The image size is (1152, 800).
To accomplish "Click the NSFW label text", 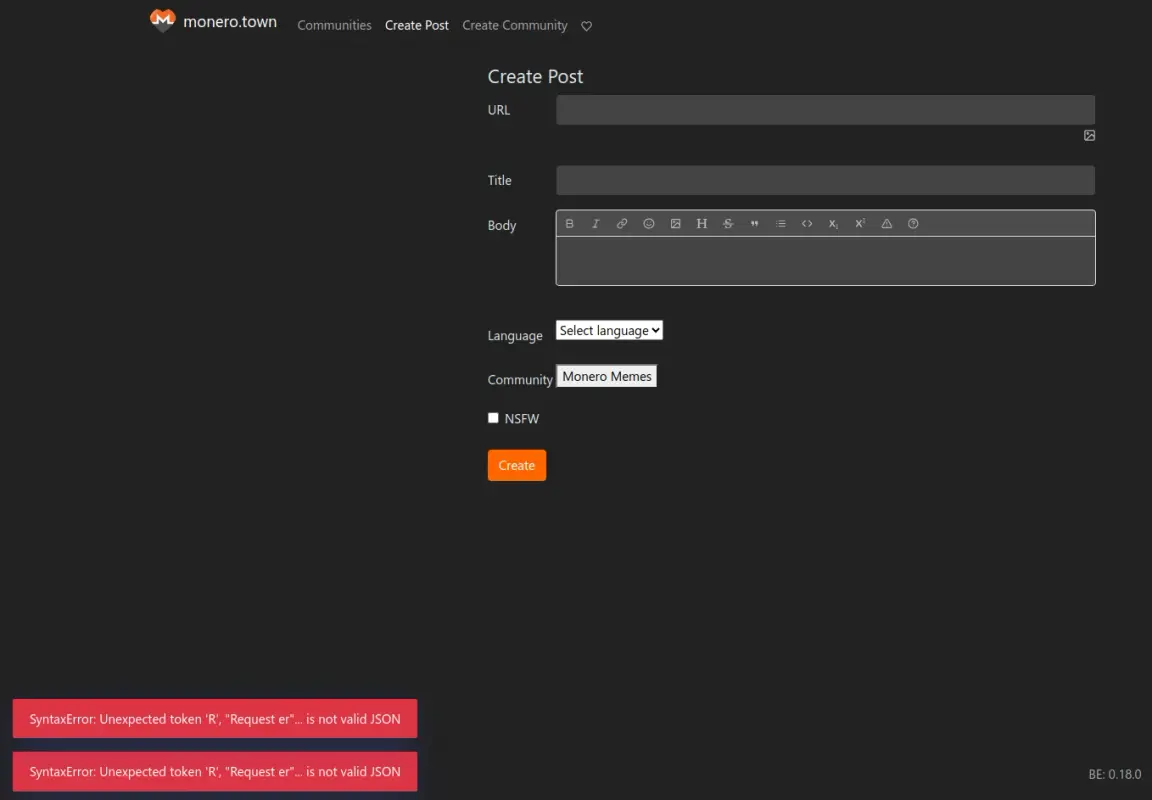I will 522,419.
